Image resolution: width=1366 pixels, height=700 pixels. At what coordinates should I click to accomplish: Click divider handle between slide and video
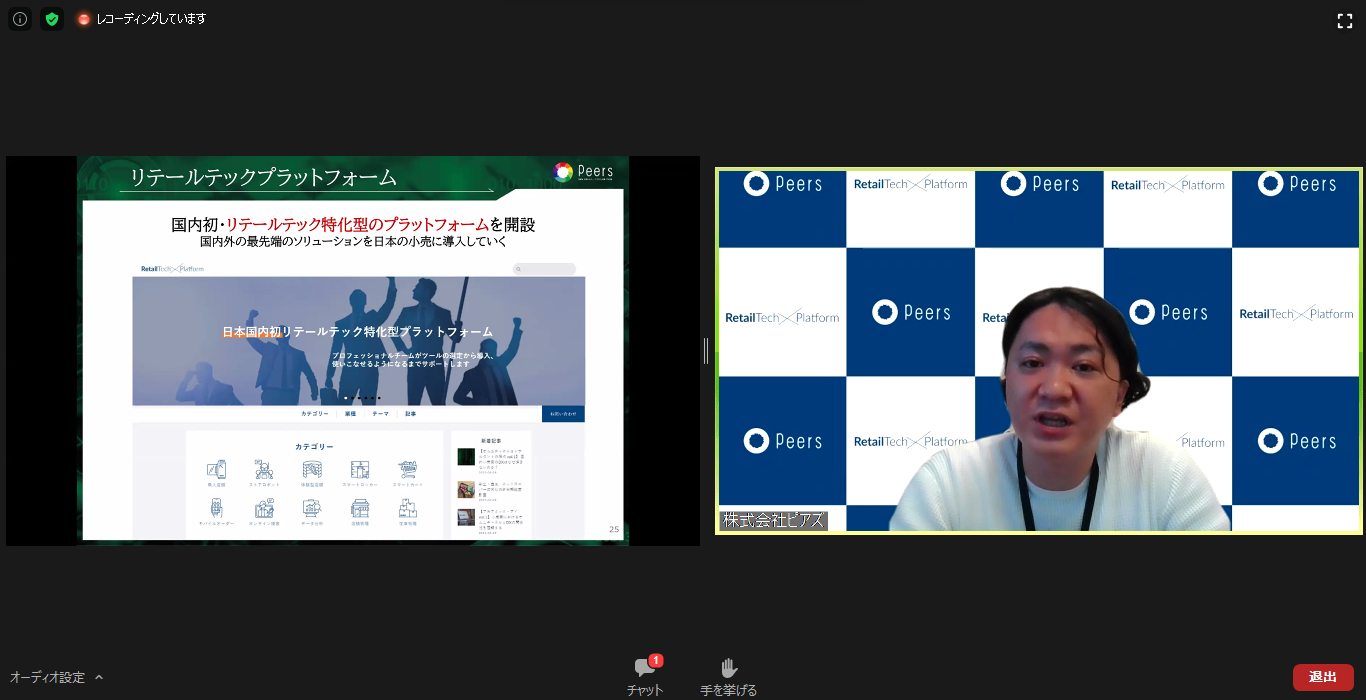coord(706,351)
